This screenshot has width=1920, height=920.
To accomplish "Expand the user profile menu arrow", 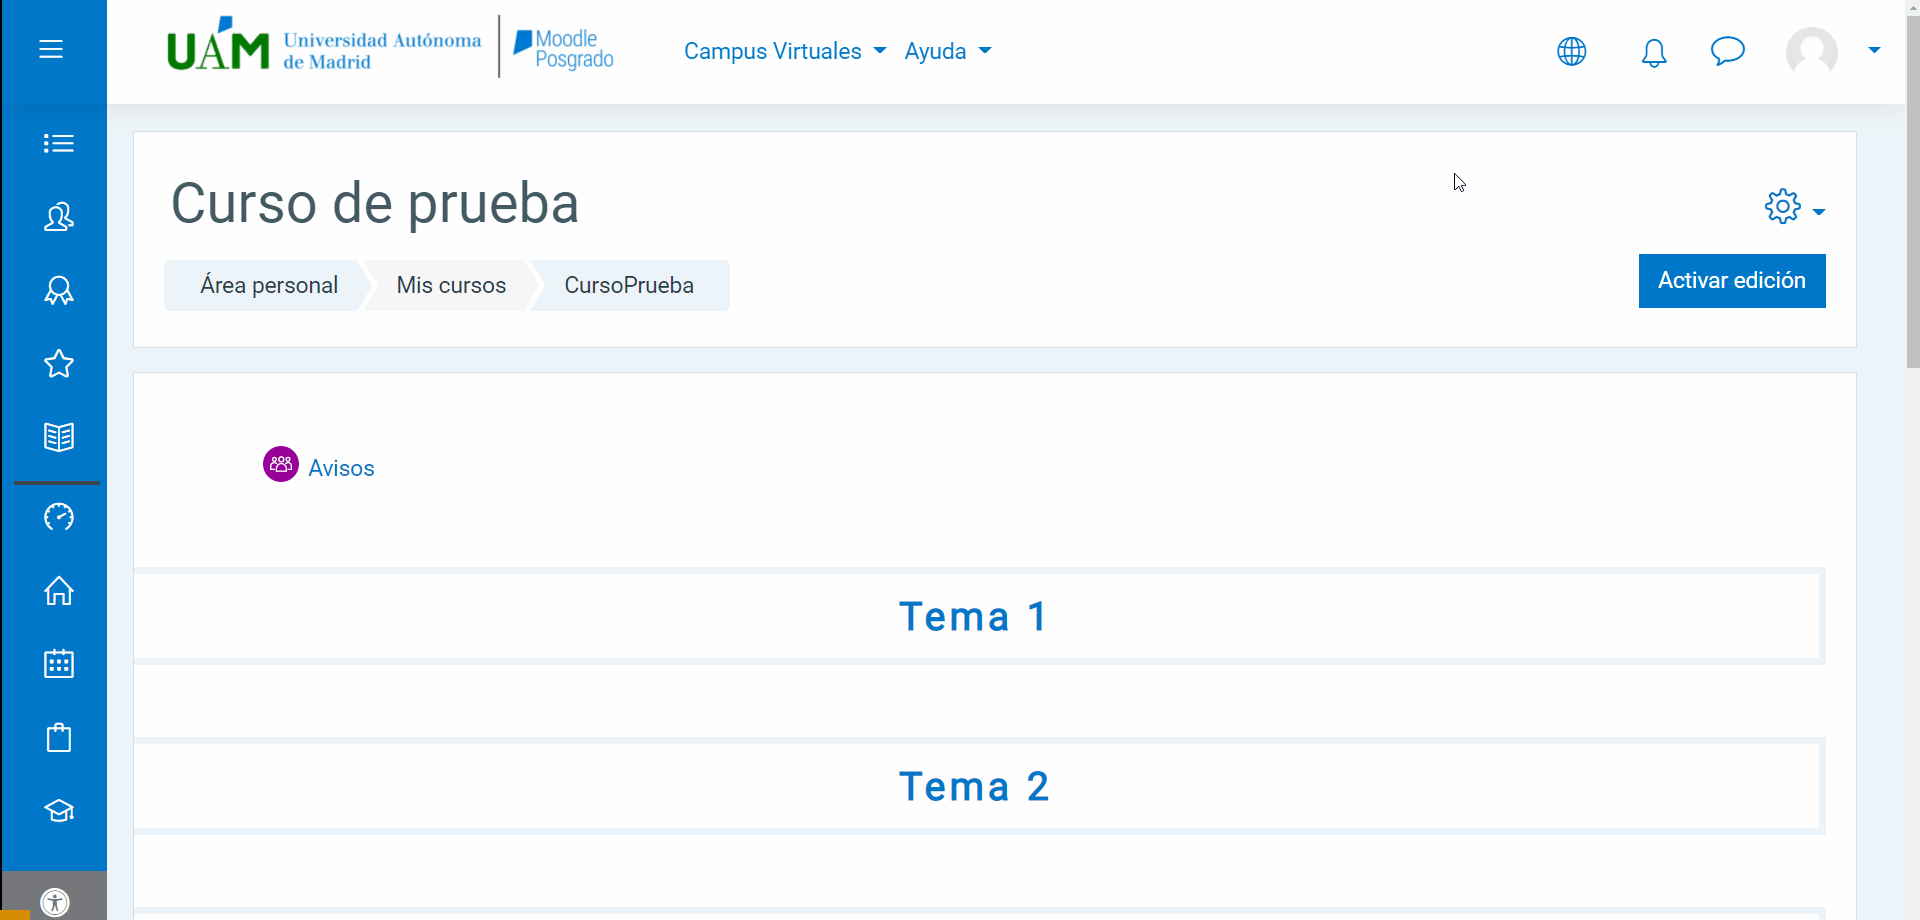I will [x=1874, y=50].
